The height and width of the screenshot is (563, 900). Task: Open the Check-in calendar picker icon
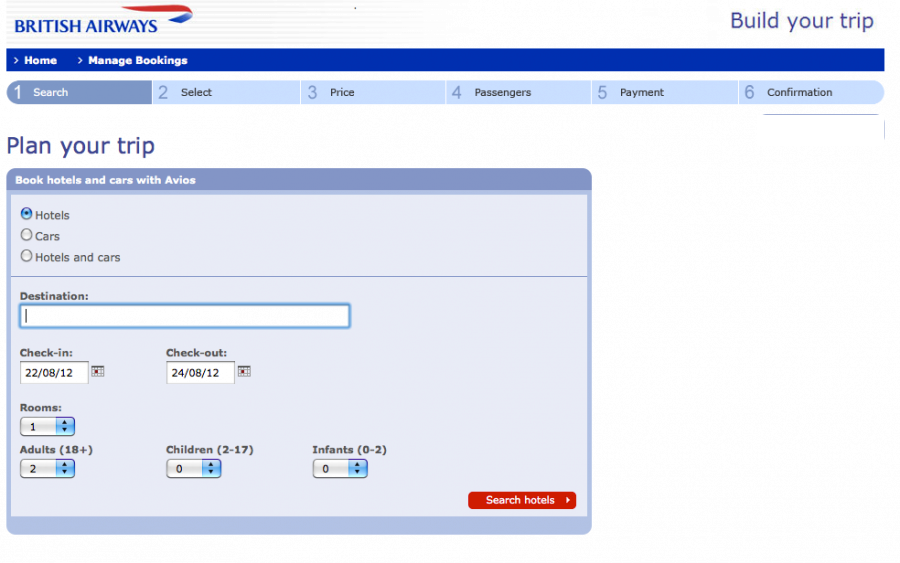(x=98, y=371)
